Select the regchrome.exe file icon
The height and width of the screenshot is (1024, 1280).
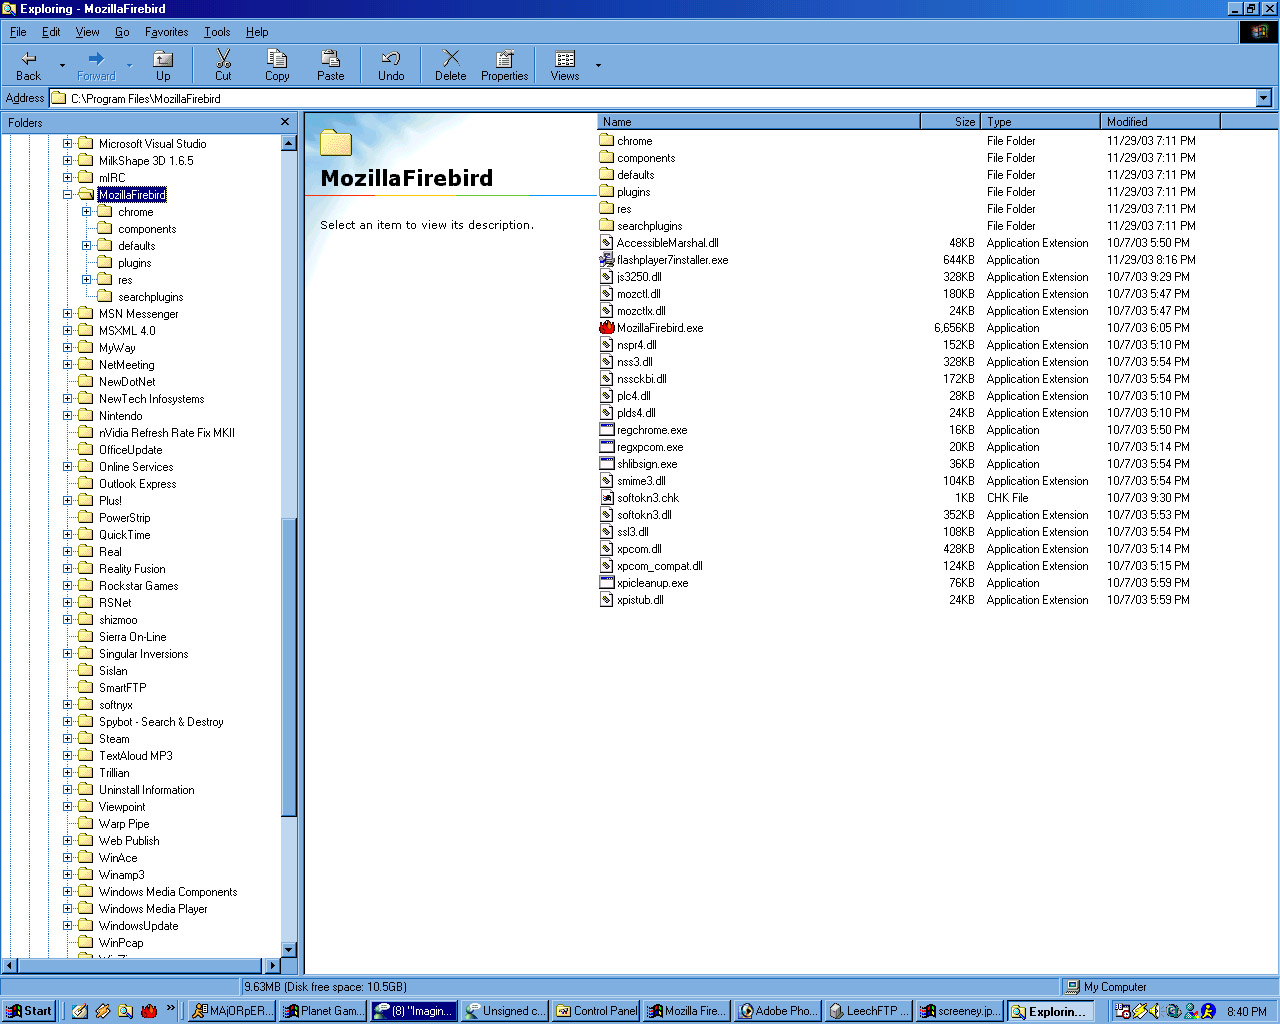coord(607,430)
